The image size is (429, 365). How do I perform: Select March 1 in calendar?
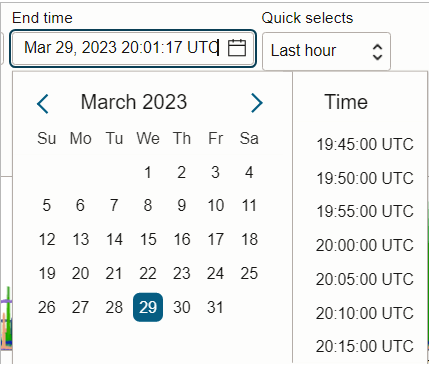148,172
